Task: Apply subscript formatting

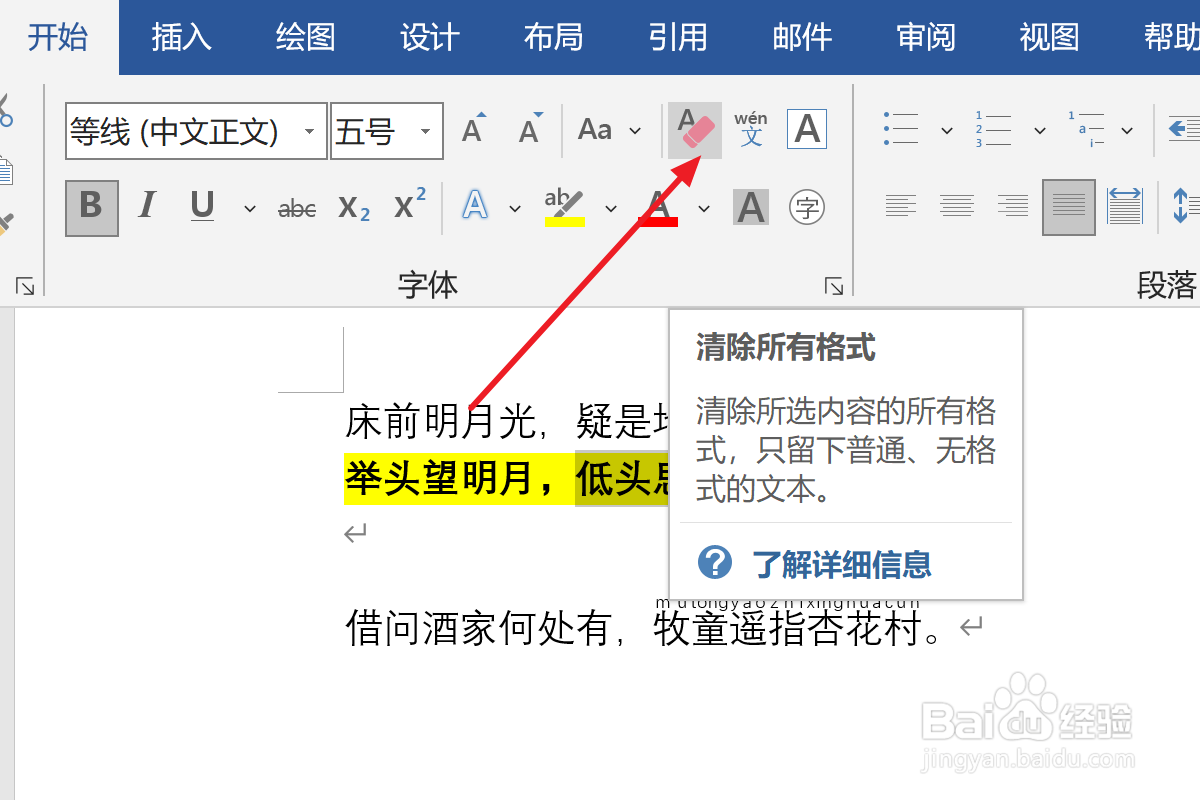Action: pyautogui.click(x=352, y=207)
